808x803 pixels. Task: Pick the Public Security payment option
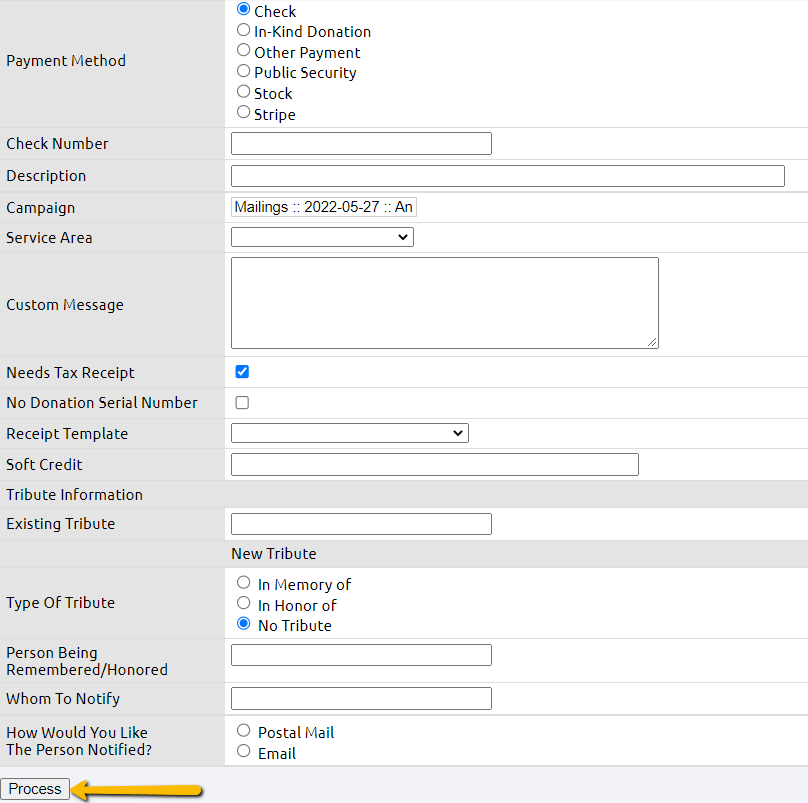point(242,71)
